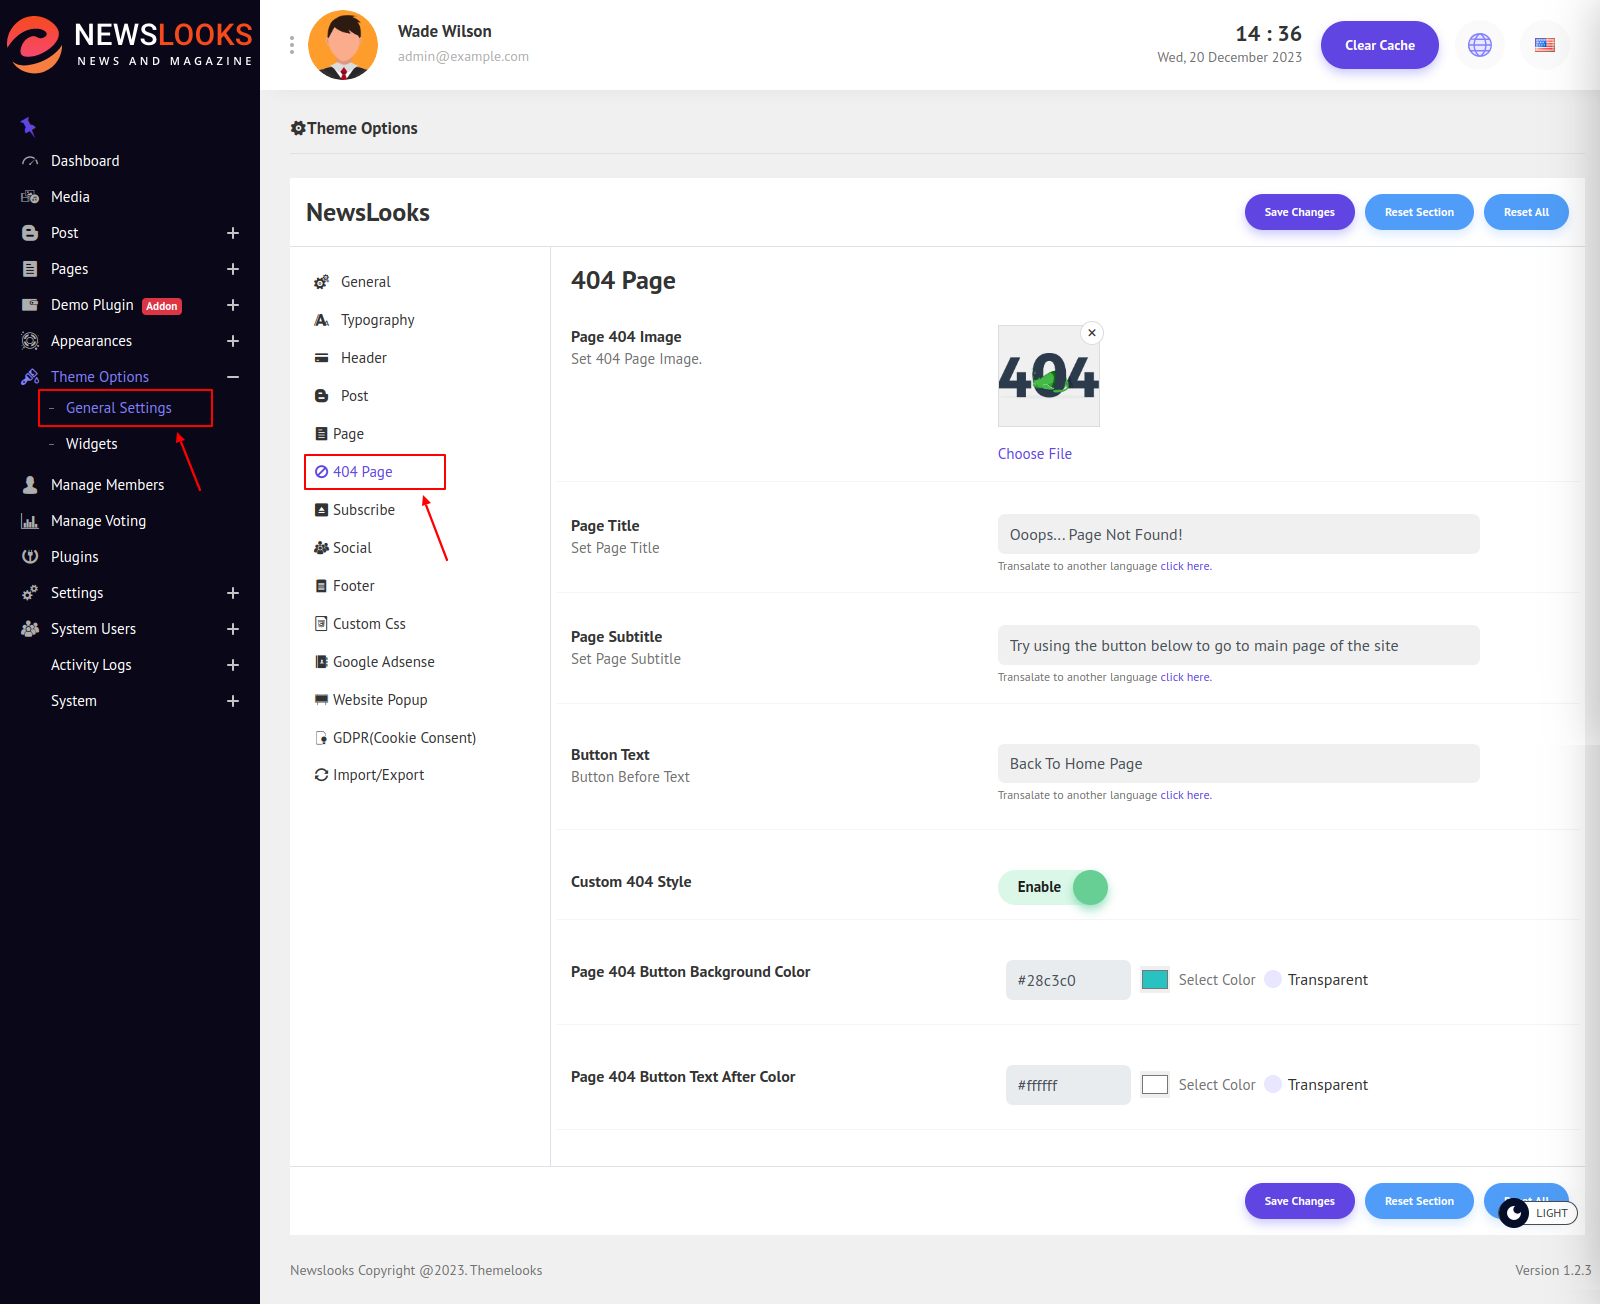Click the Choose File link
Viewport: 1600px width, 1306px height.
pyautogui.click(x=1034, y=454)
